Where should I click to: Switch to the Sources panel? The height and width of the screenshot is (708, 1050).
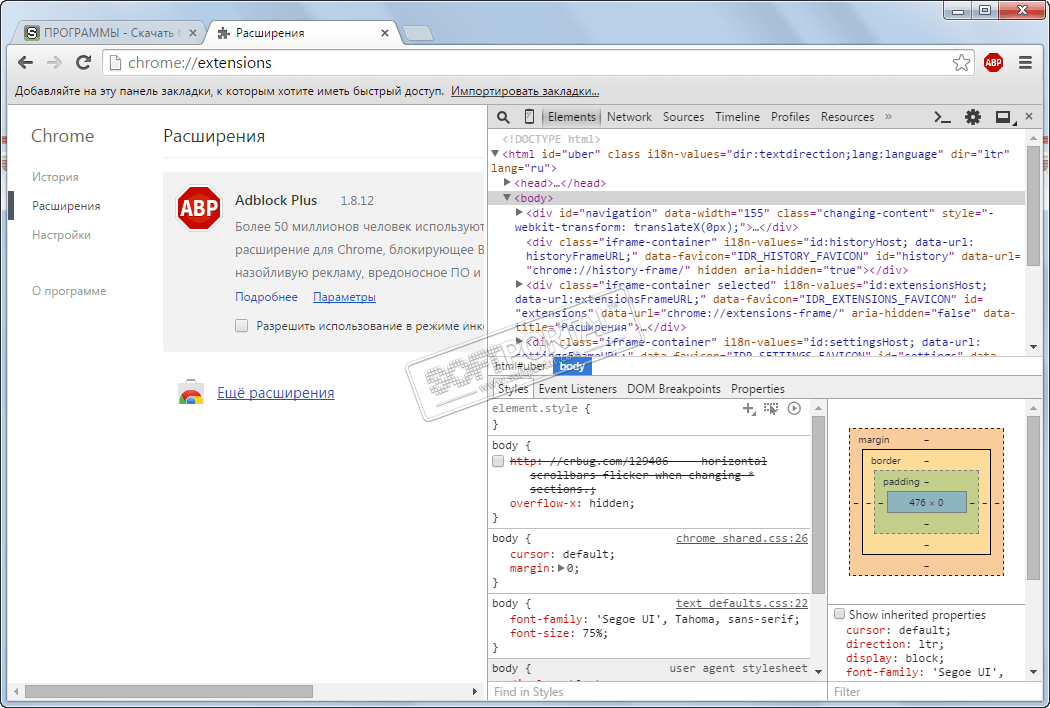(683, 117)
